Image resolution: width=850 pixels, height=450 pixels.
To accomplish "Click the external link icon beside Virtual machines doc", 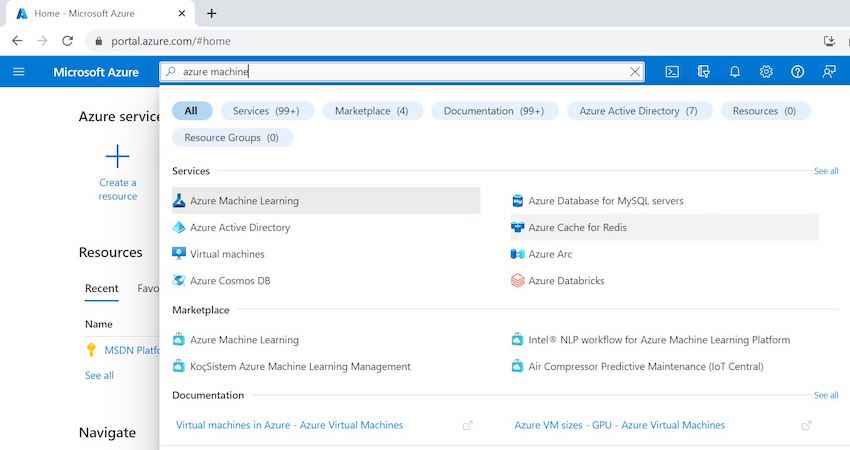I will (x=468, y=426).
